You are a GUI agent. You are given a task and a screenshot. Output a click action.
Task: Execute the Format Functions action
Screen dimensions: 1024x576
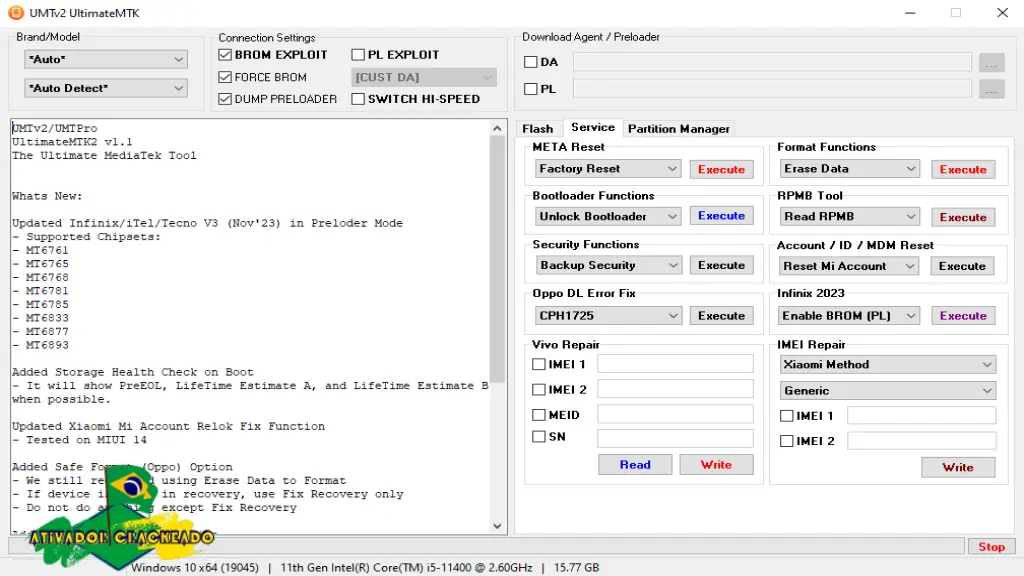[963, 169]
